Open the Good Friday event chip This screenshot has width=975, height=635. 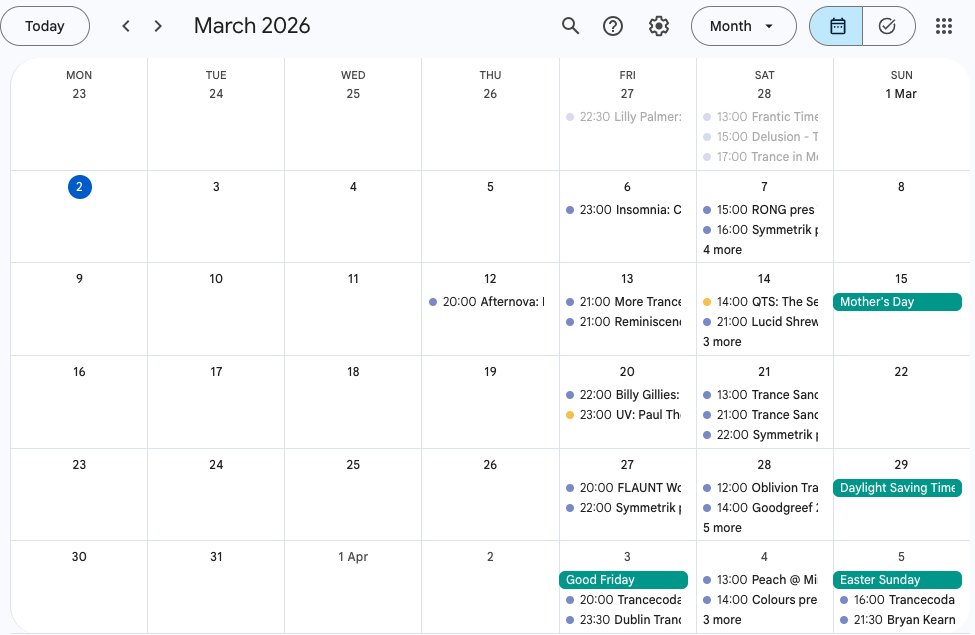623,579
